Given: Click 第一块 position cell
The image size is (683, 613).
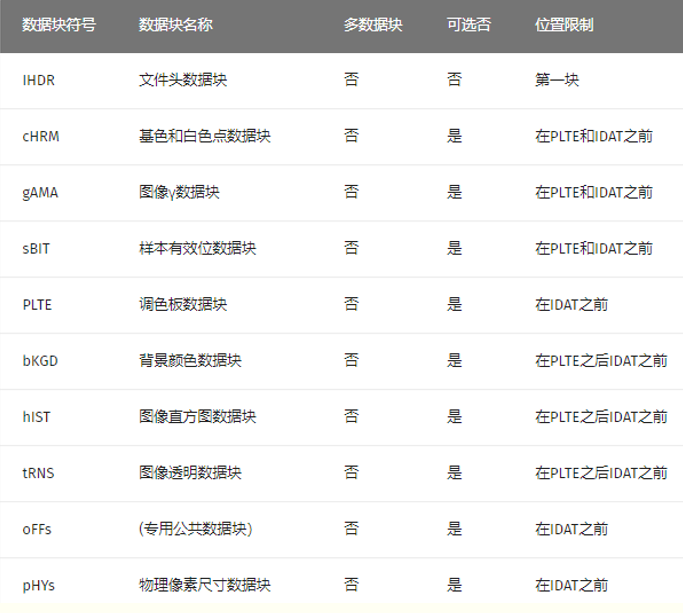Looking at the screenshot, I should [557, 80].
